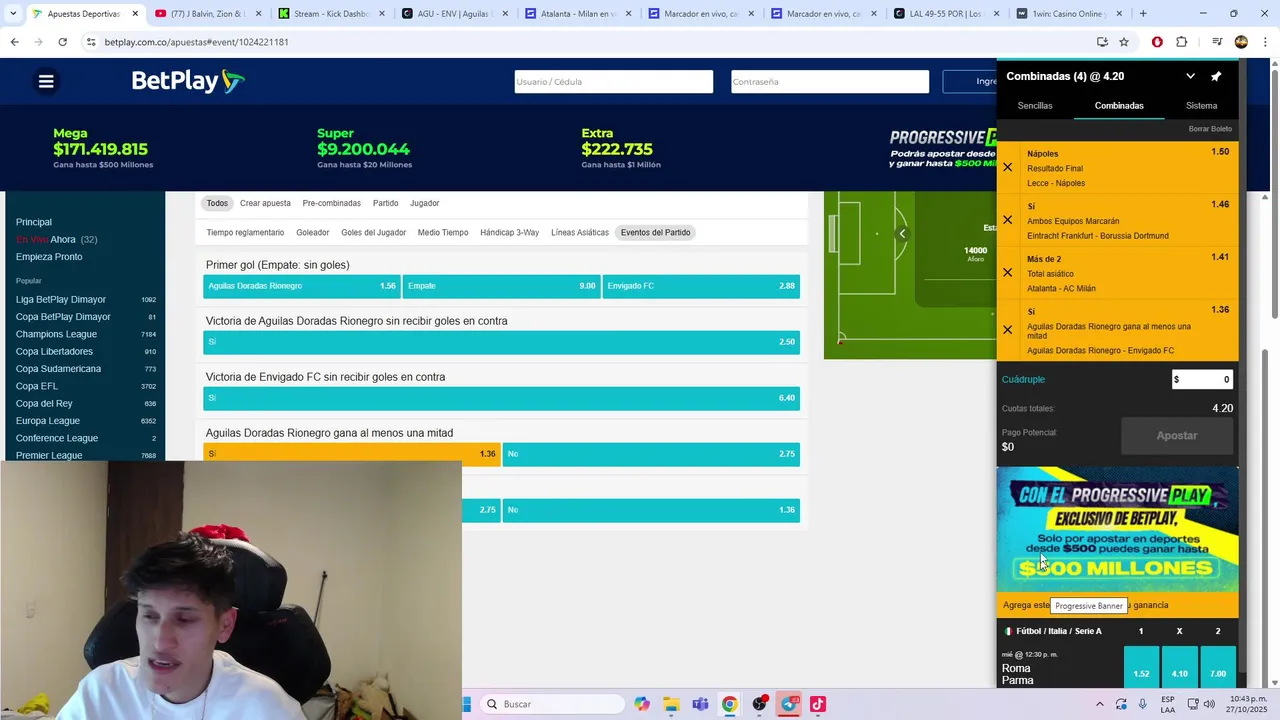Screen dimensions: 1280x720
Task: Open the install app icon in address bar
Action: (1102, 42)
